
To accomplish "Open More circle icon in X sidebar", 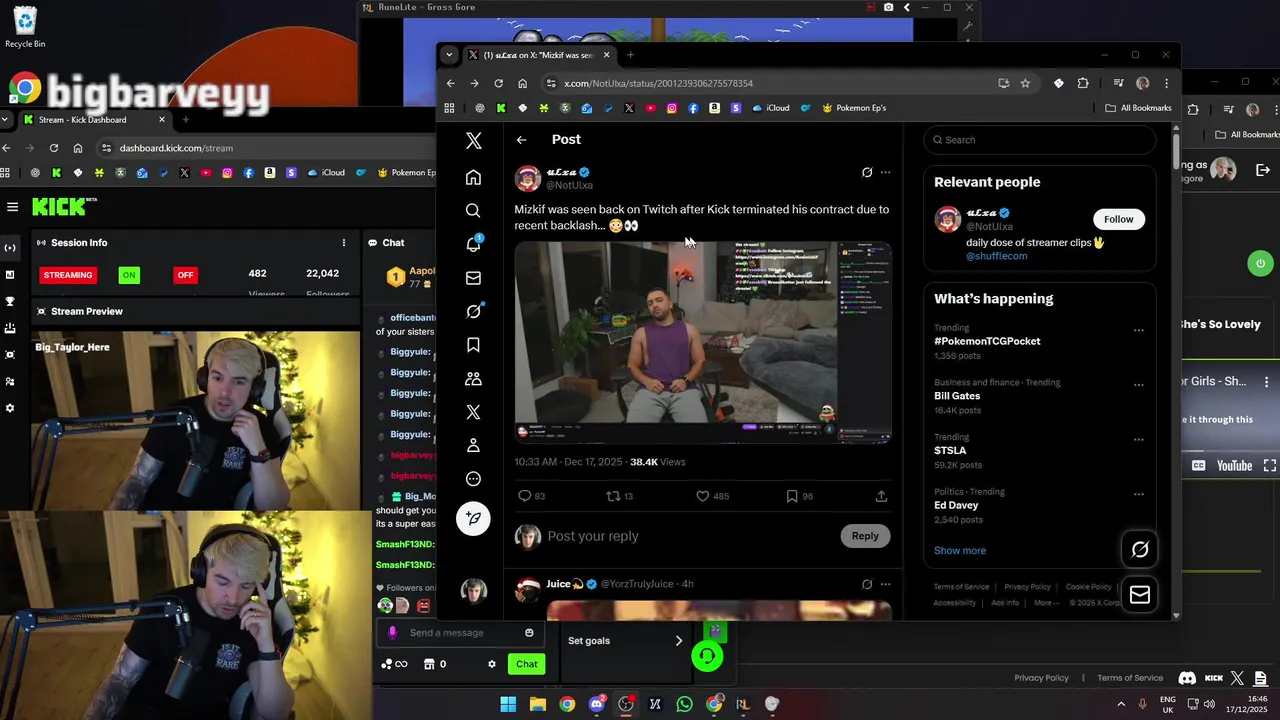I will (x=473, y=479).
